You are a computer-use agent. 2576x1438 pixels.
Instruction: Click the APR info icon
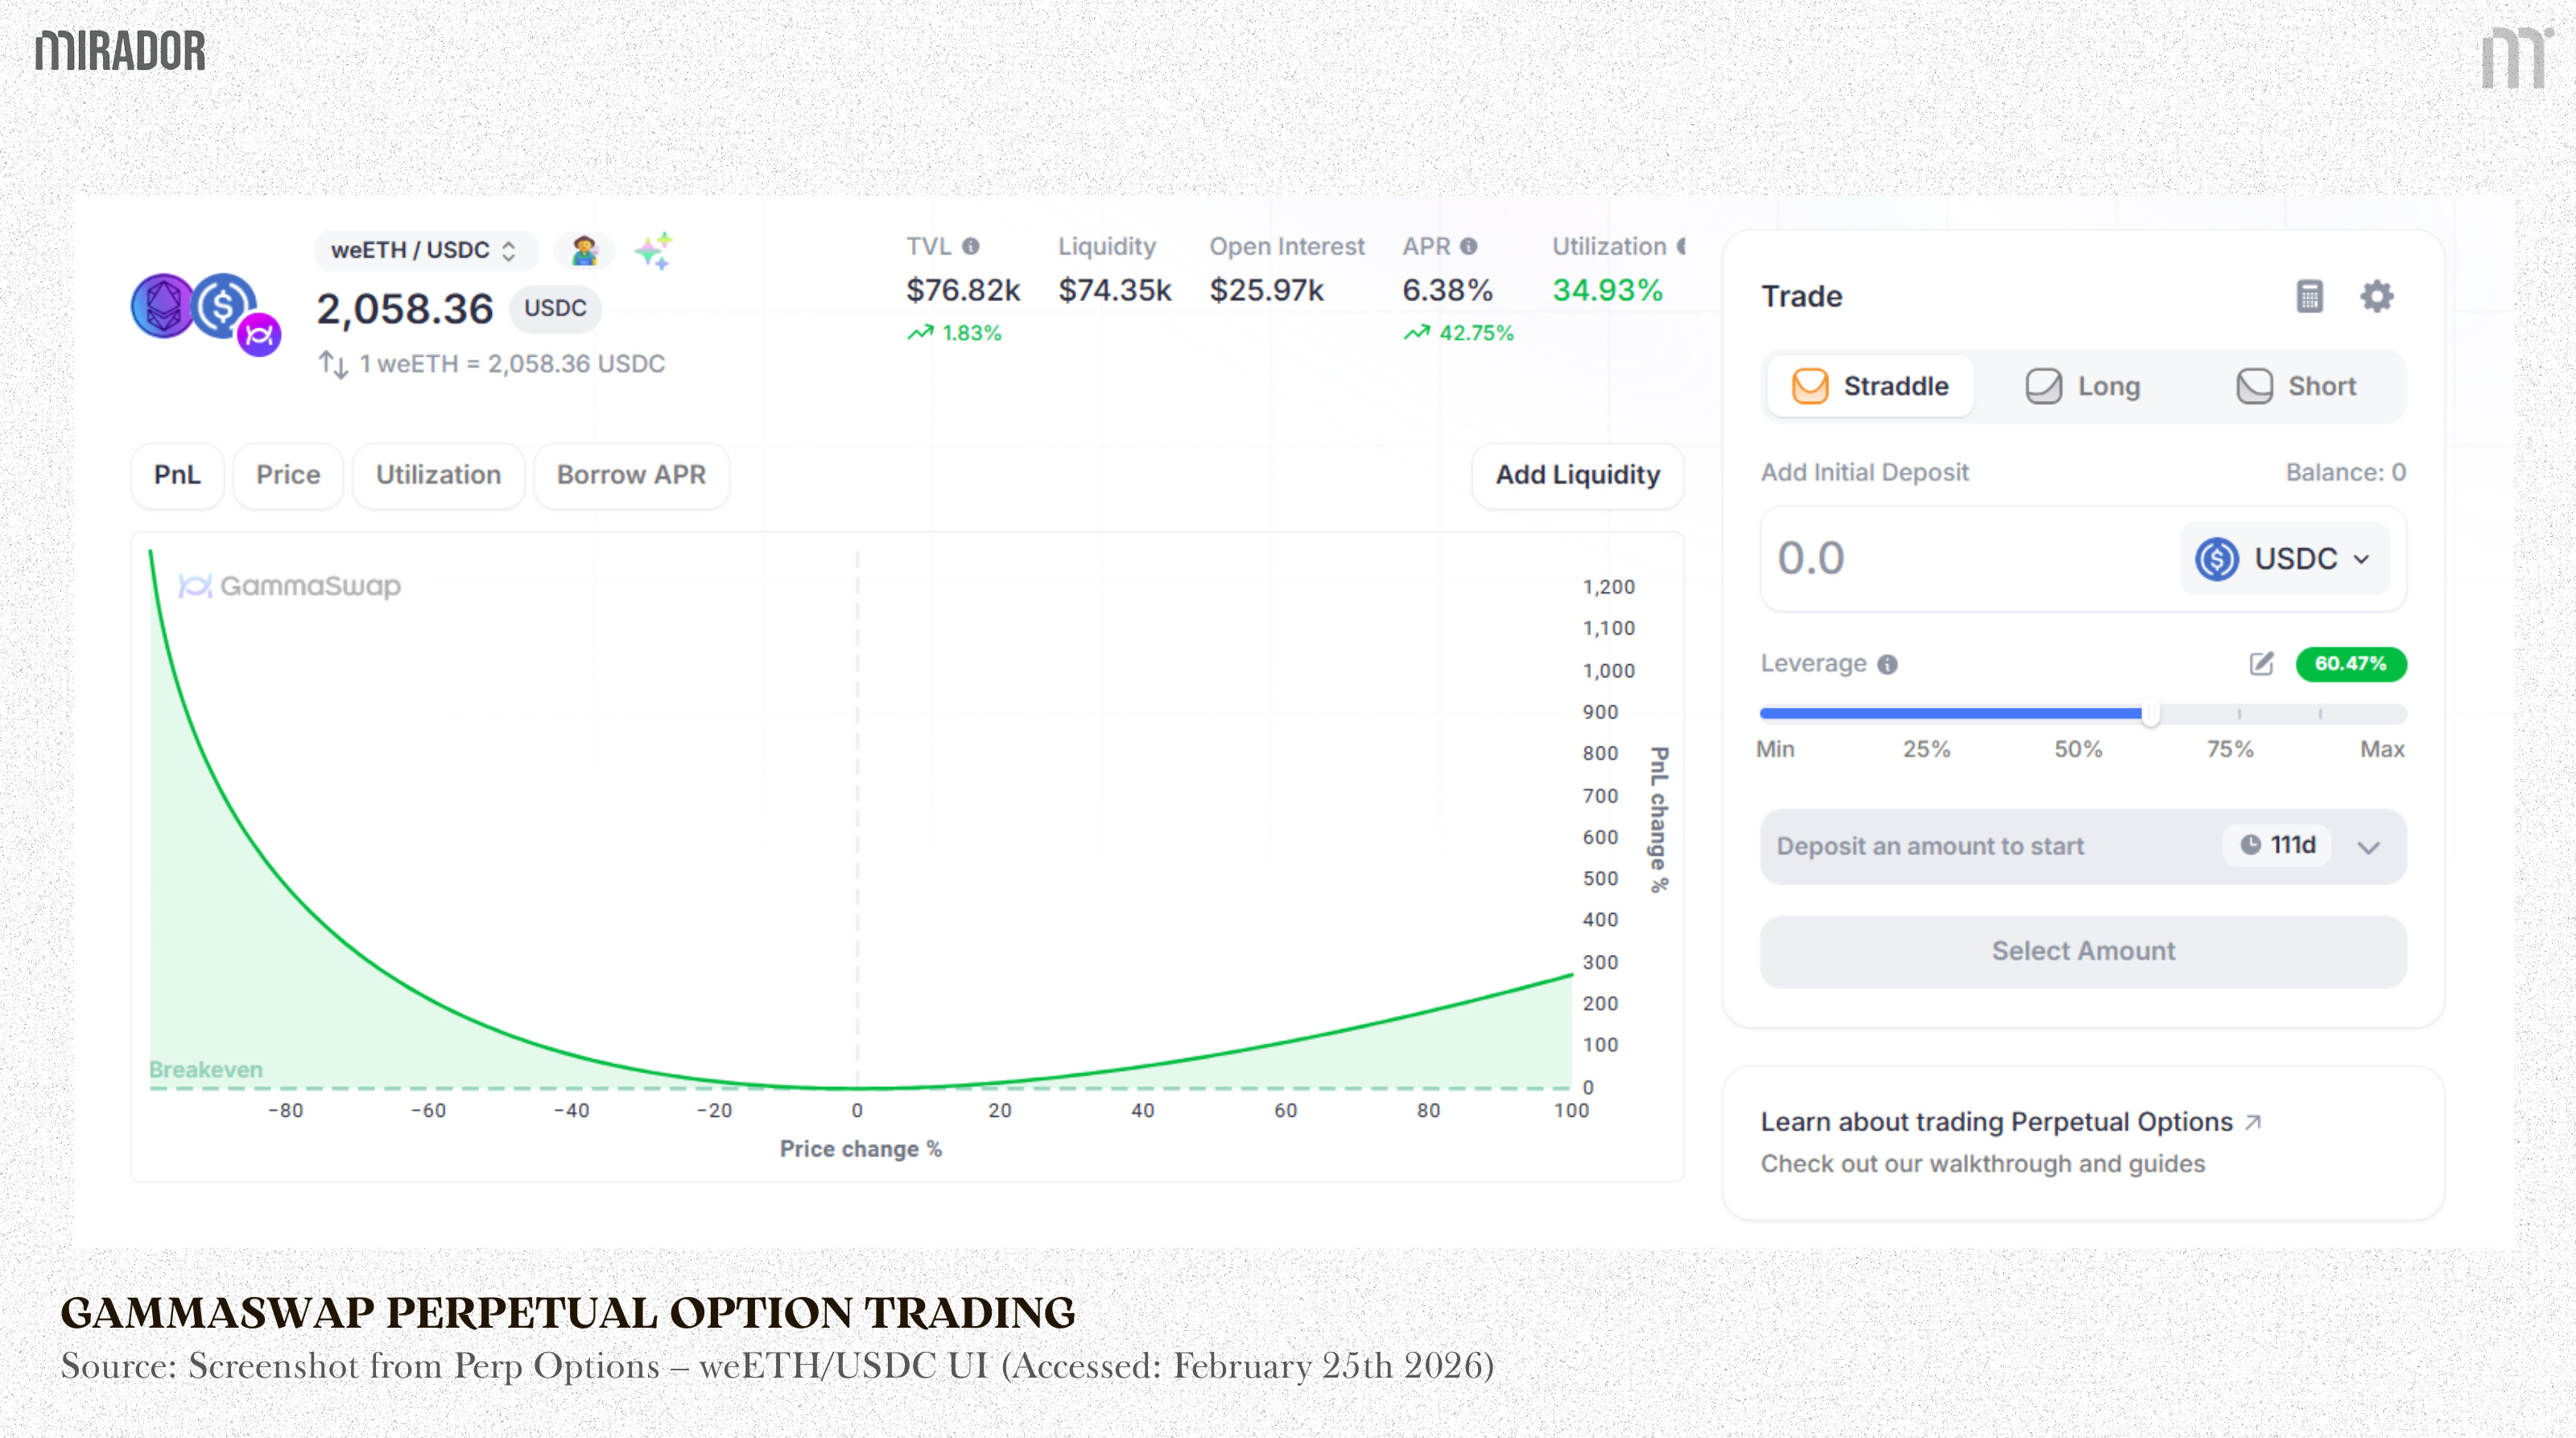[x=1468, y=246]
